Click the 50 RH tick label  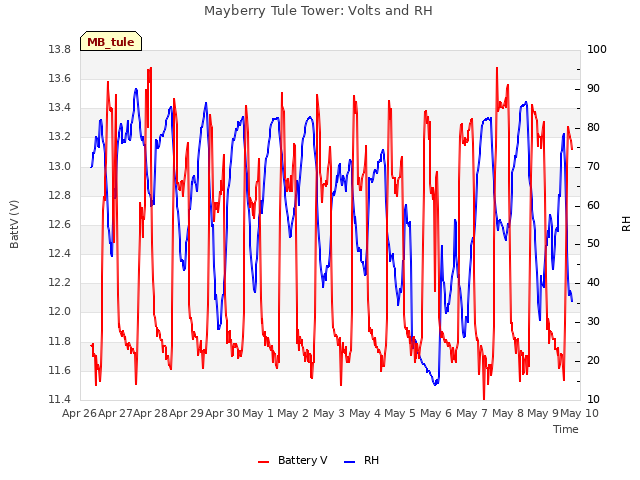pos(593,244)
